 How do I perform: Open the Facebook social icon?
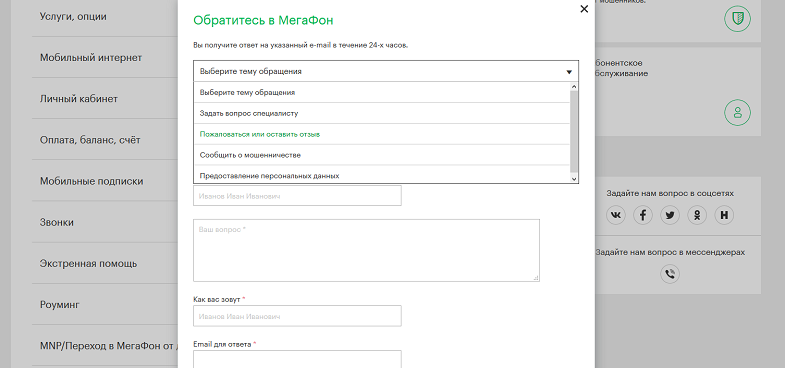(643, 215)
